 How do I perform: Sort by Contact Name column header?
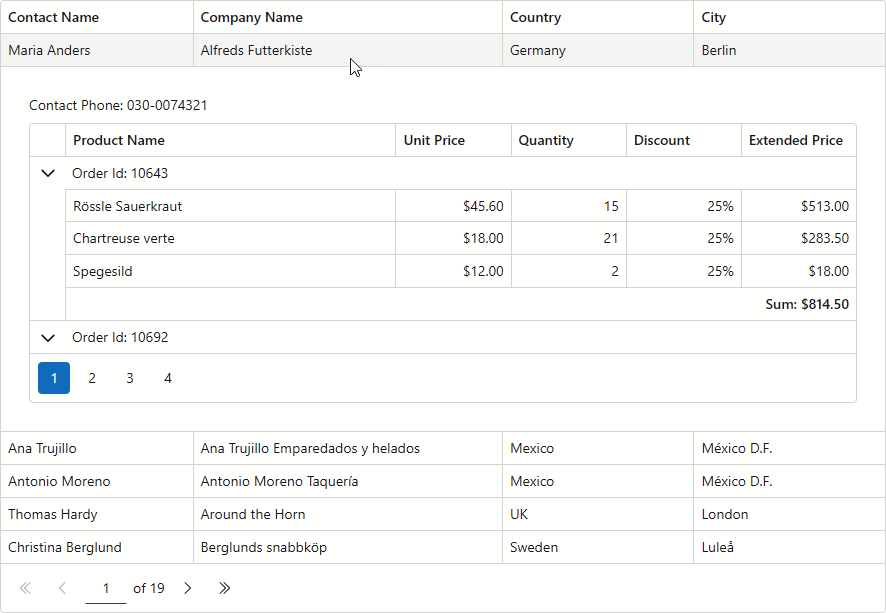(x=97, y=18)
